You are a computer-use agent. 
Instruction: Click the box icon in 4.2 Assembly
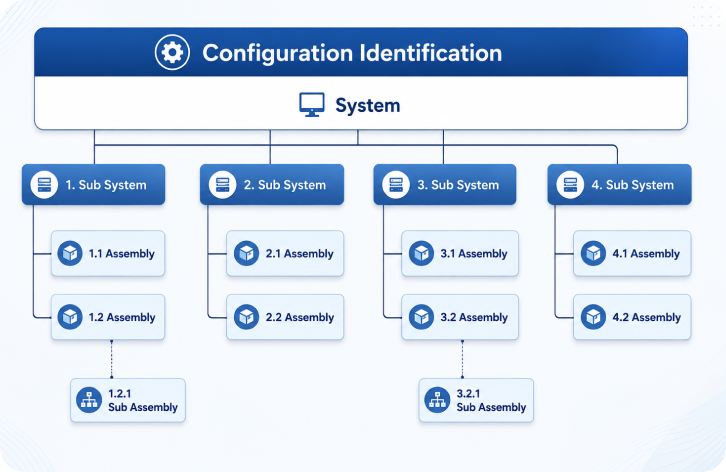point(593,317)
